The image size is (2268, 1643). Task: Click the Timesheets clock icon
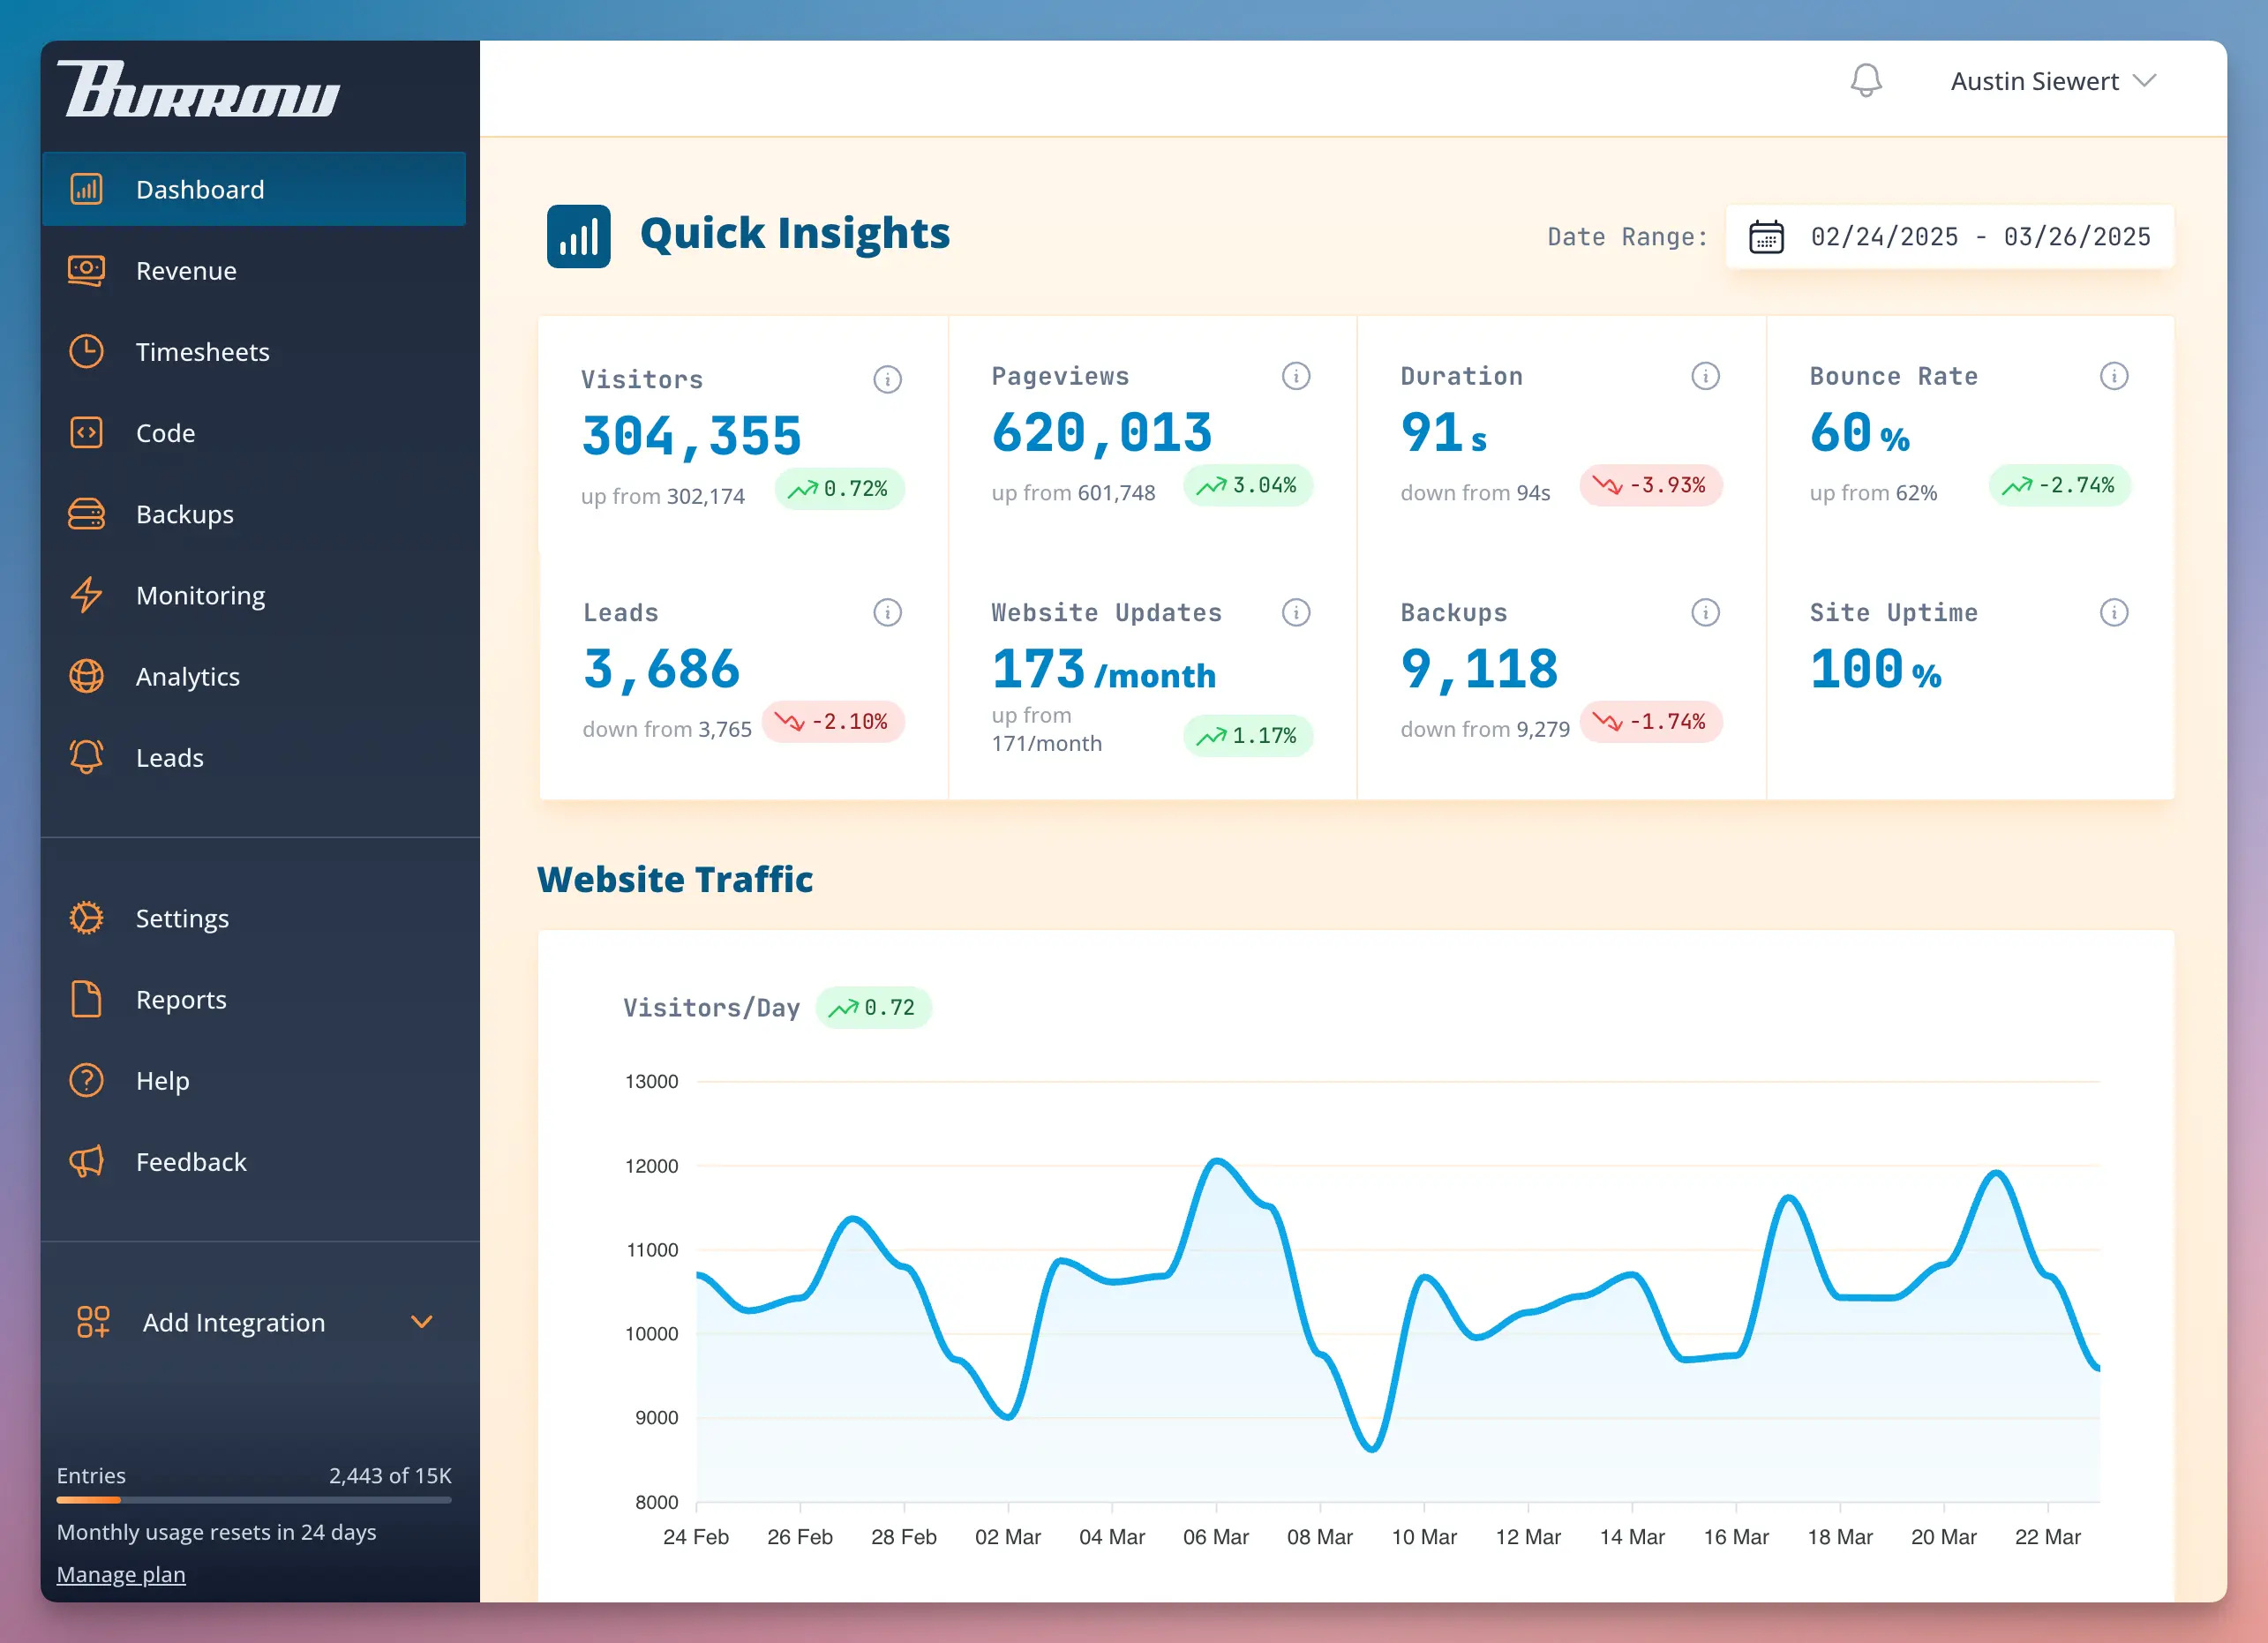(x=86, y=351)
